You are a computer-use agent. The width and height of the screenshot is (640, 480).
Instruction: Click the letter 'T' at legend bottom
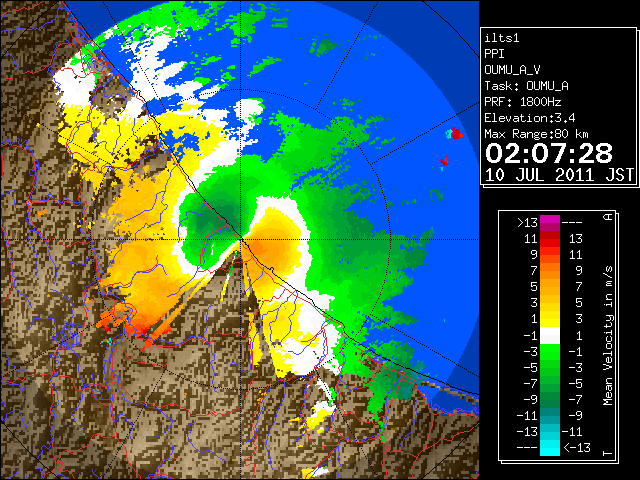tap(608, 453)
